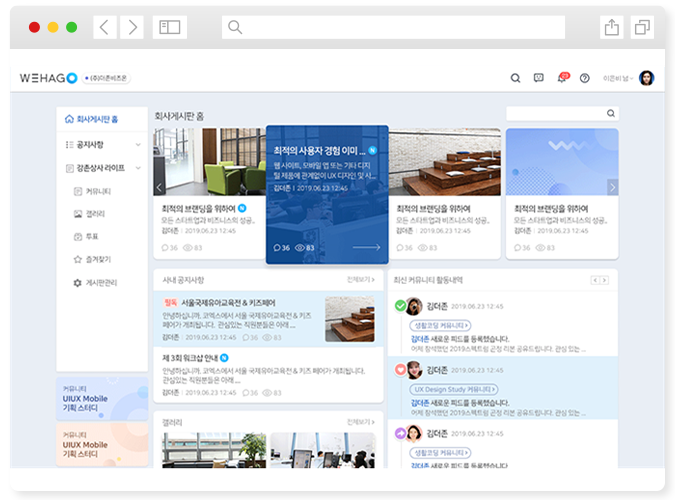Image resolution: width=675 pixels, height=500 pixels.
Task: Click the user profile avatar in header
Action: coord(647,78)
